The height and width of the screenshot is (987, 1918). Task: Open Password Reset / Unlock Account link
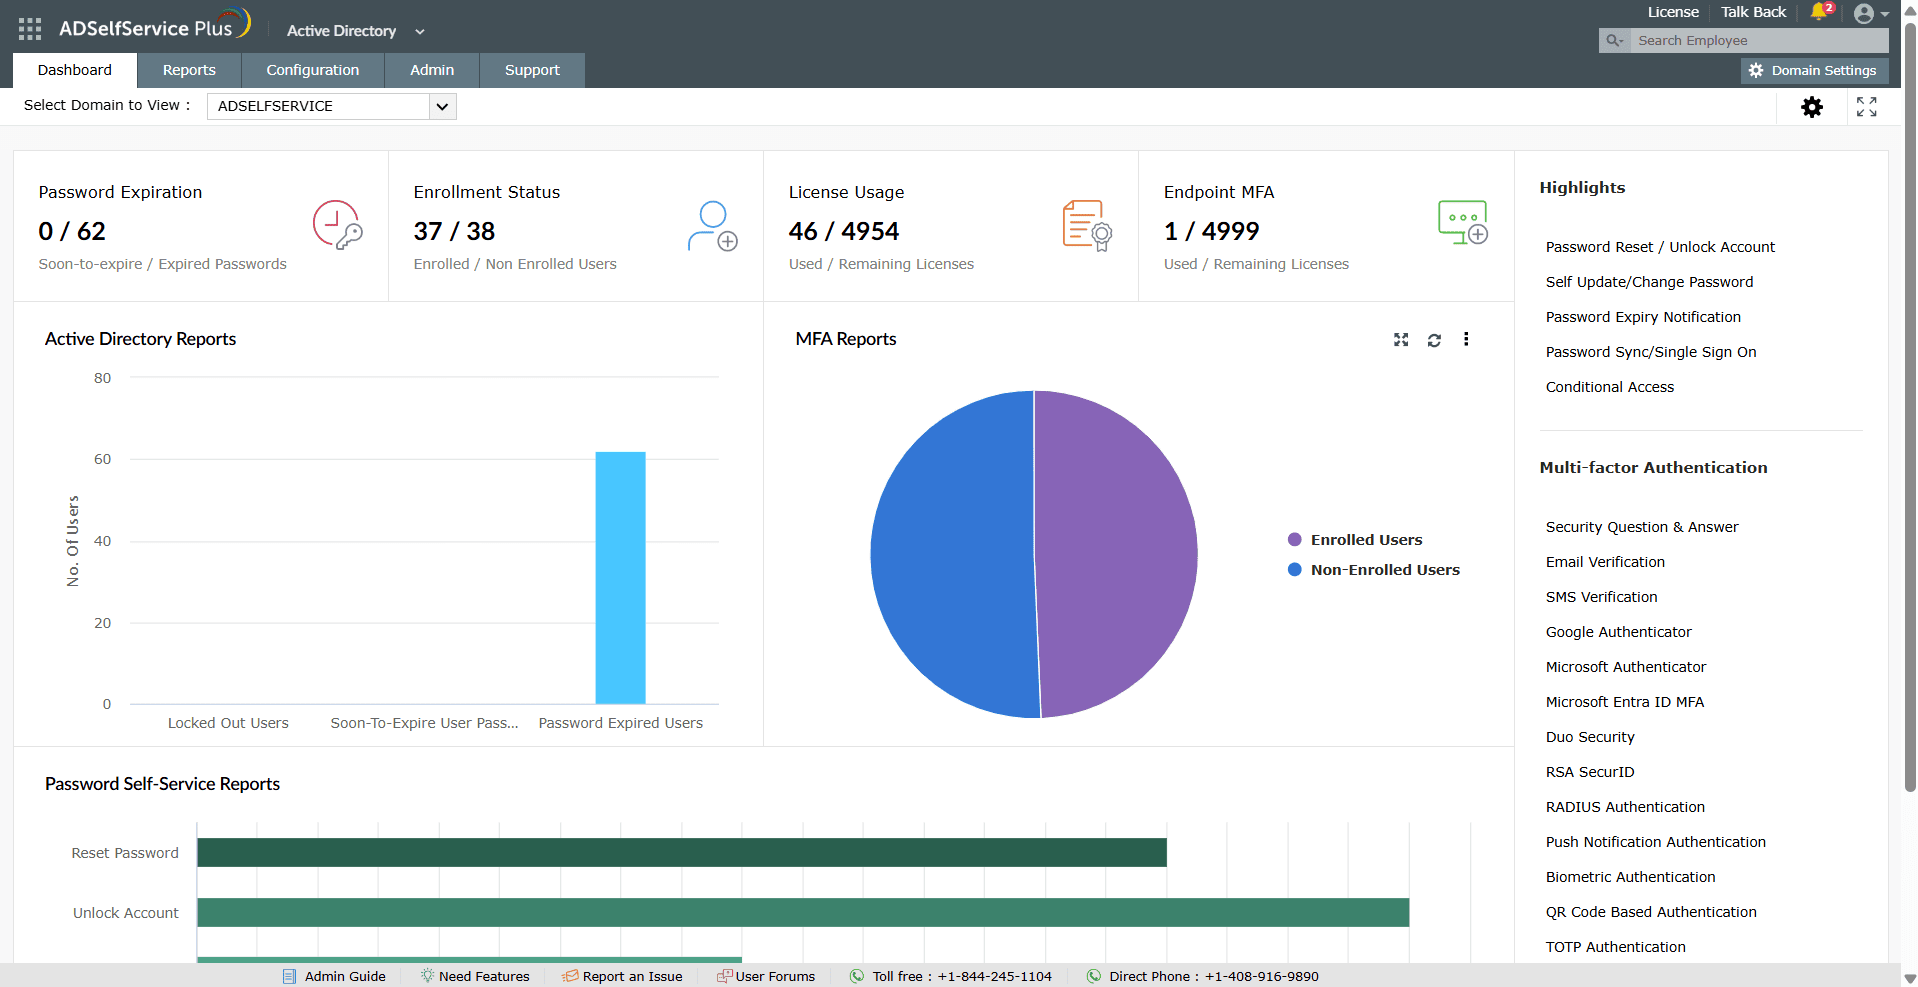point(1660,247)
